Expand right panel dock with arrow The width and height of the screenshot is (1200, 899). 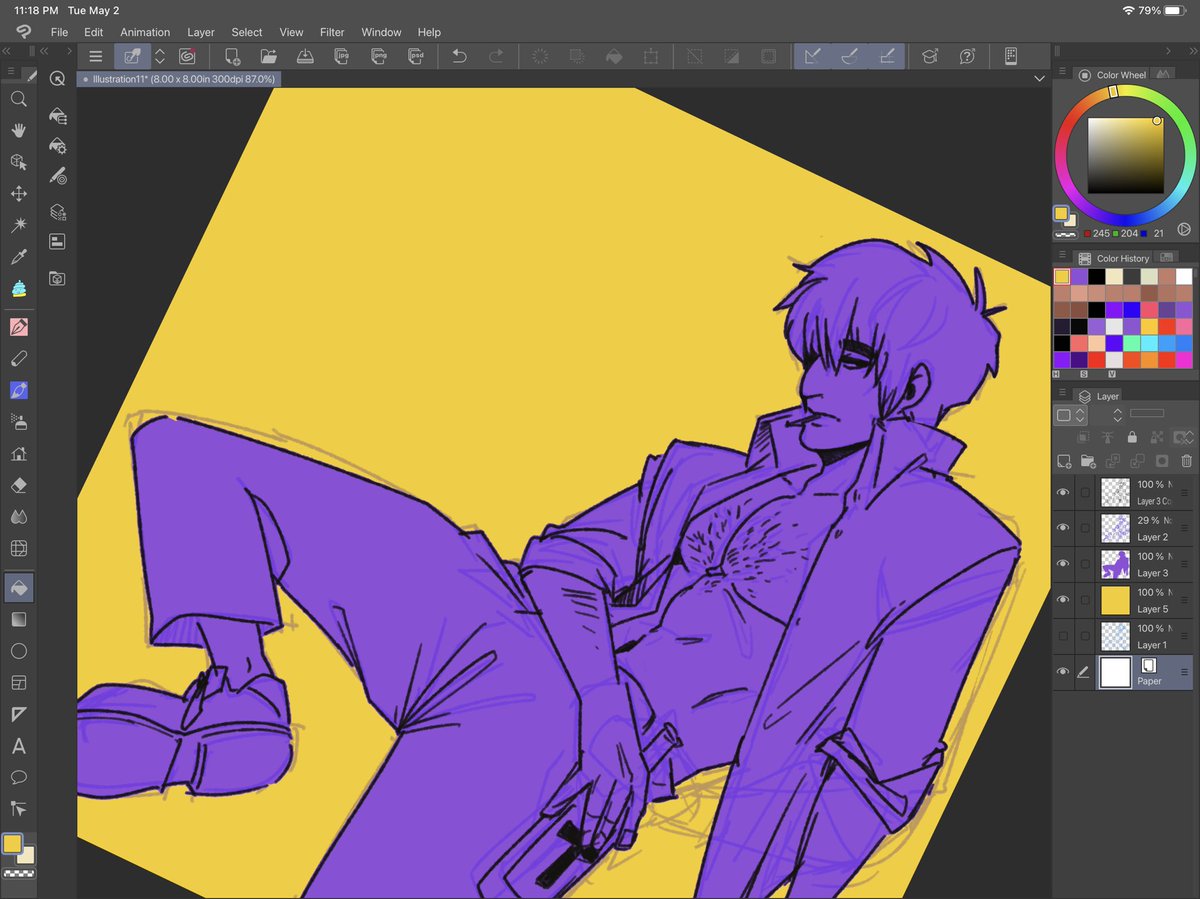[x=1168, y=50]
